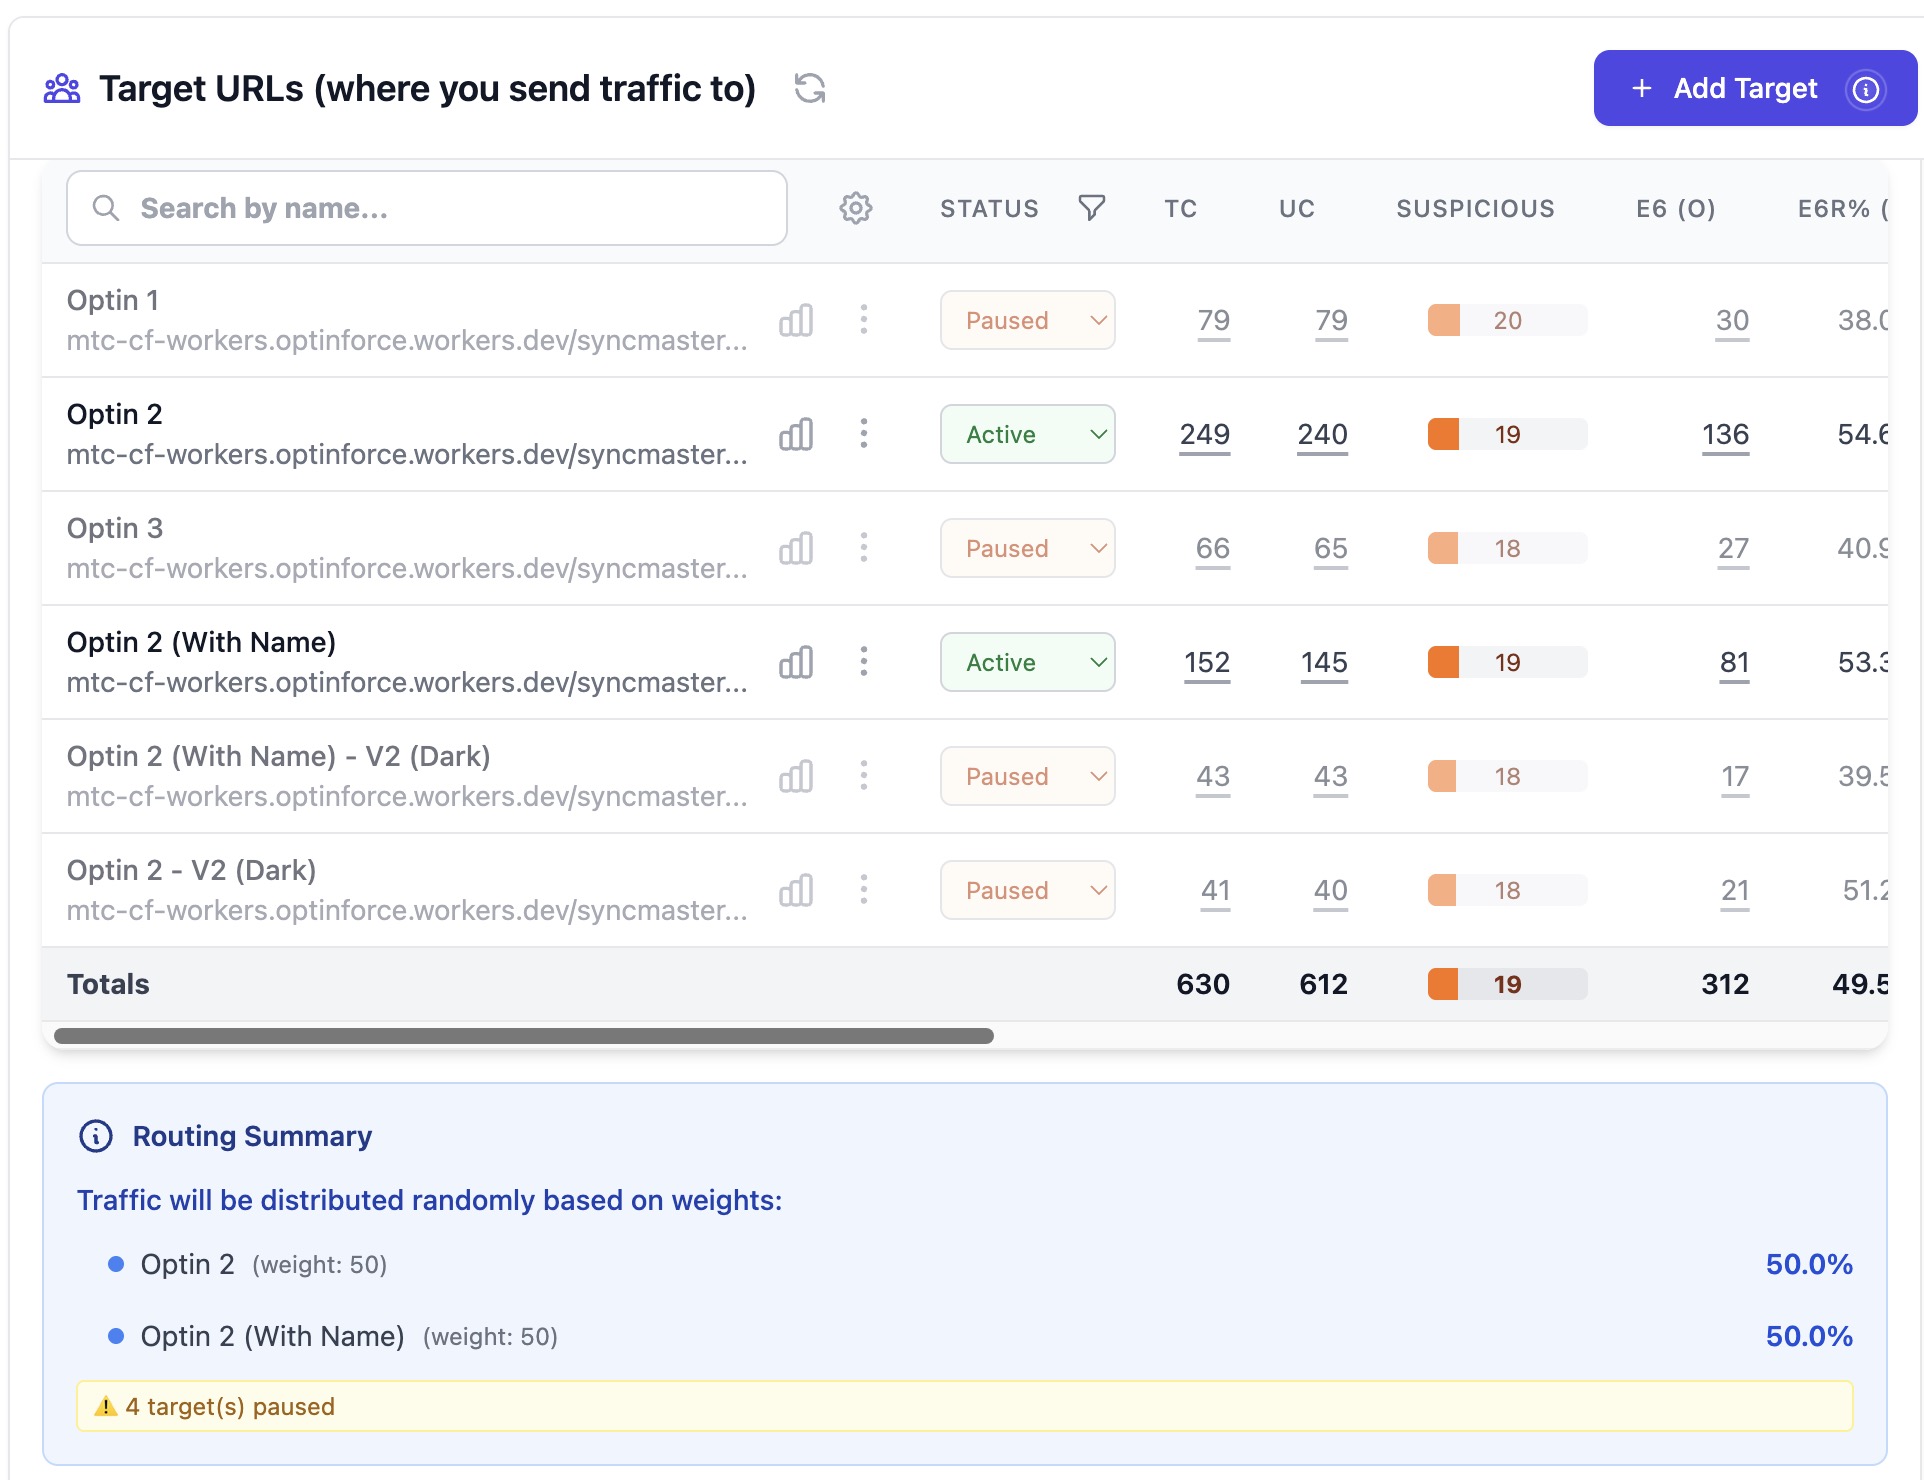This screenshot has width=1924, height=1480.
Task: Open three-dot menu for Optin 2 (With Name)
Action: coord(864,662)
